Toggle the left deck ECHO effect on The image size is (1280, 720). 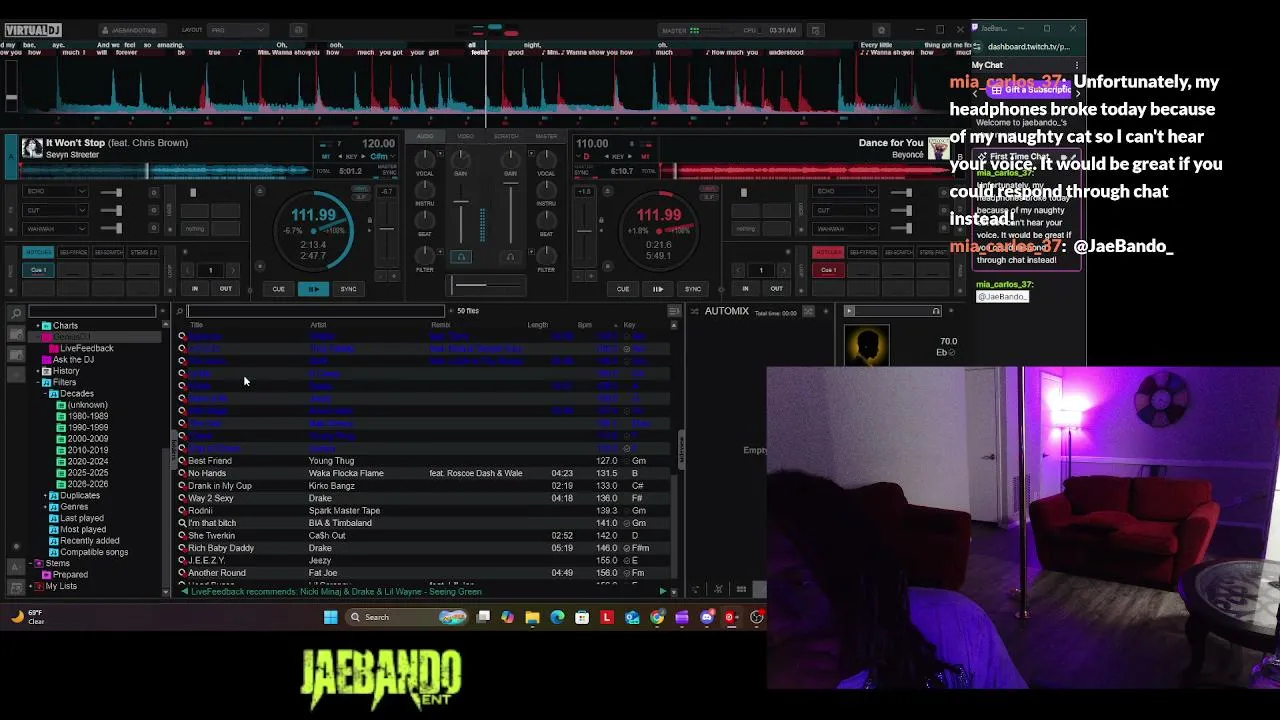coord(153,192)
